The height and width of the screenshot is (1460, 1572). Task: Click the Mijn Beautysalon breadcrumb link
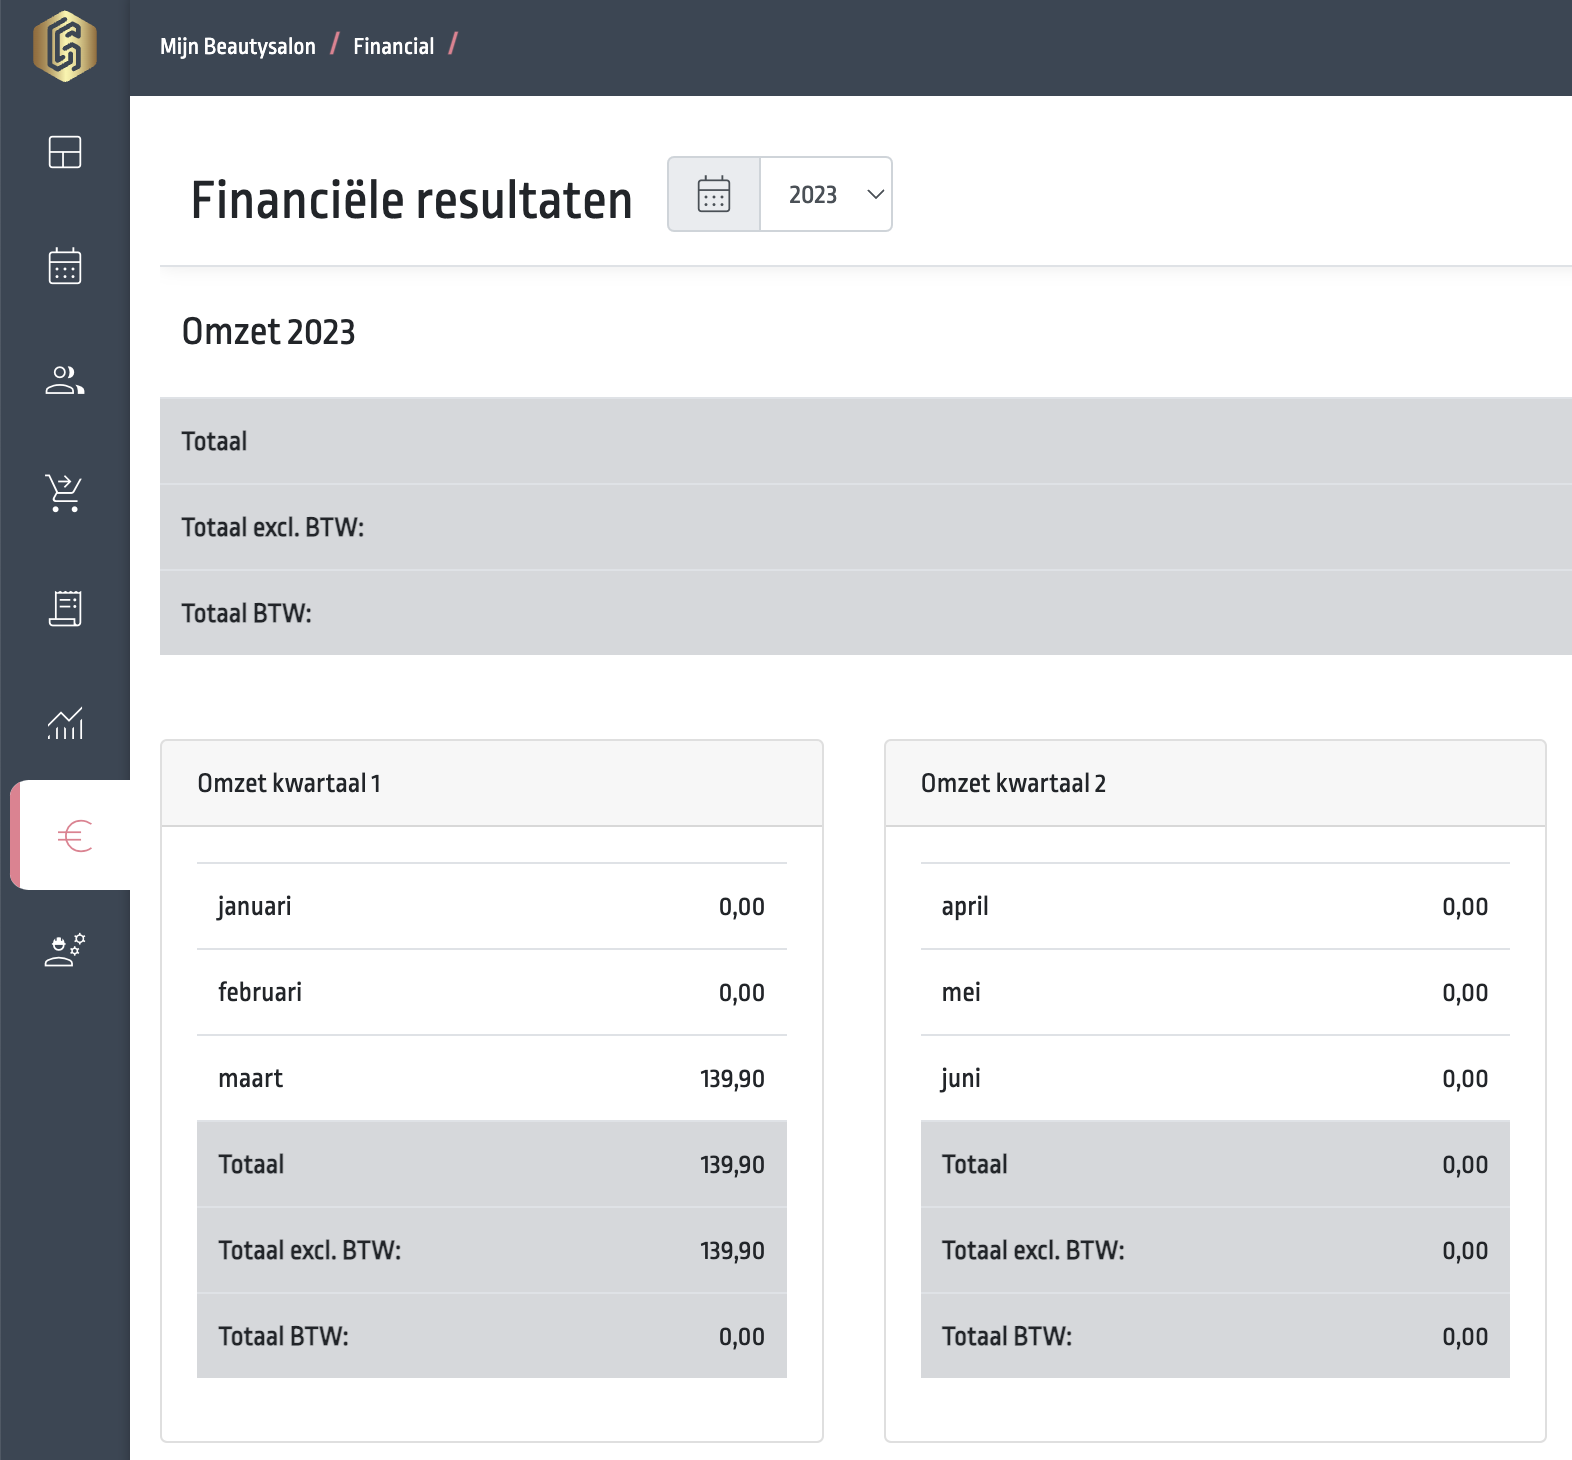point(238,47)
